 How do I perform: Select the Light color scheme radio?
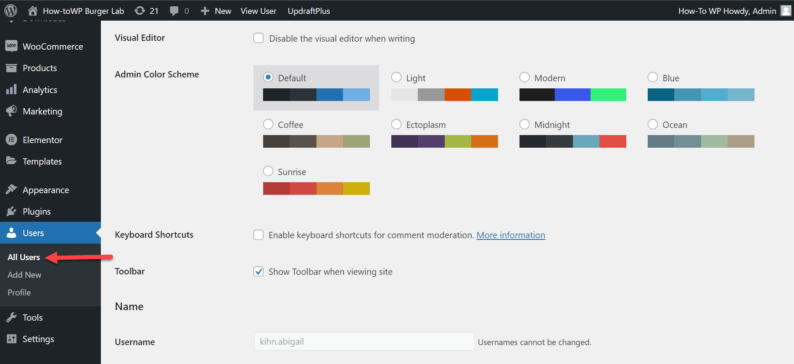(396, 77)
